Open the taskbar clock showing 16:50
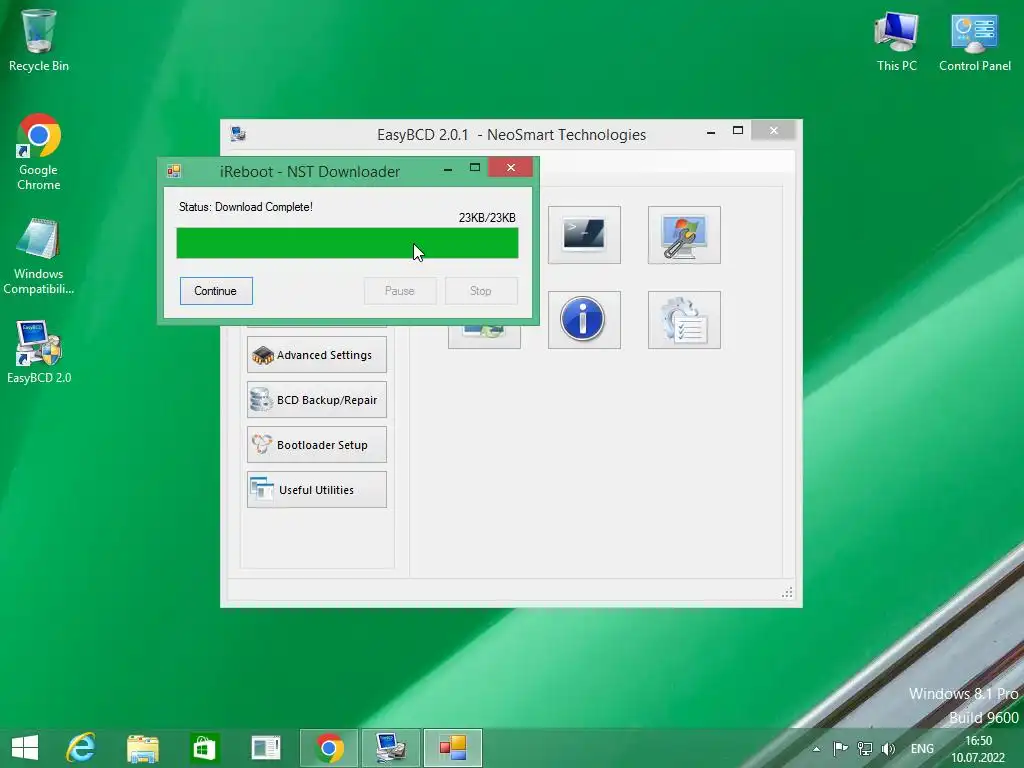Viewport: 1024px width, 768px height. pos(978,749)
